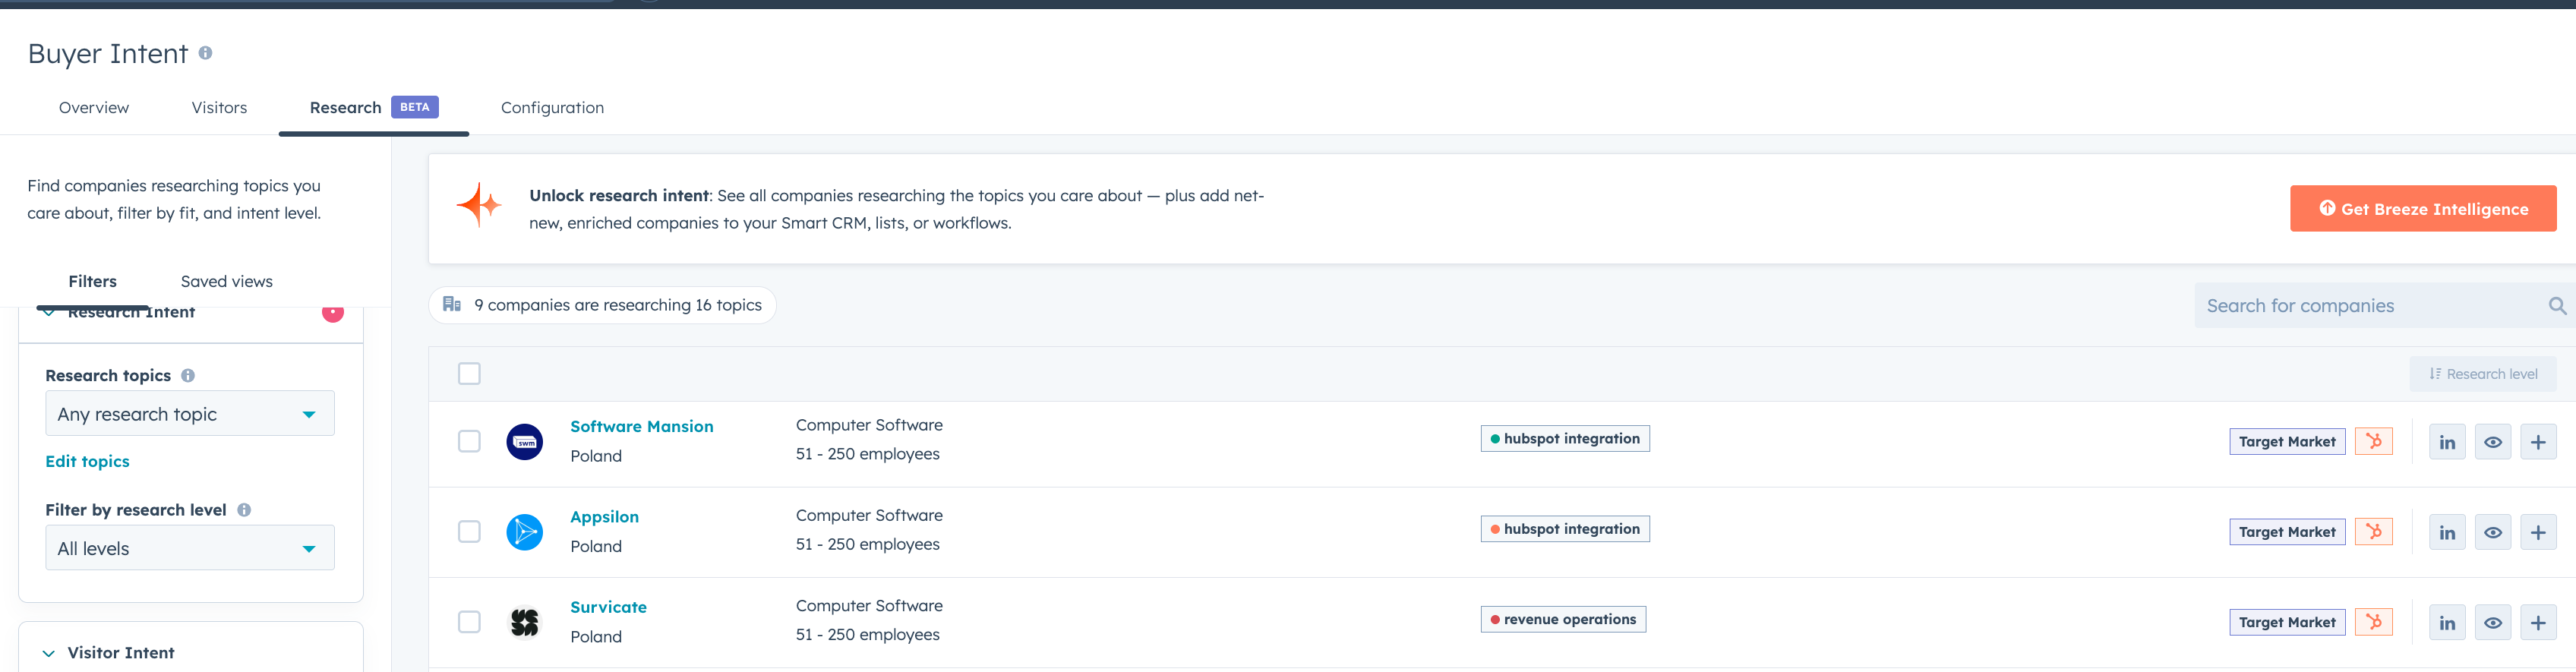This screenshot has width=2576, height=672.
Task: Tick the select-all checkbox in table header
Action: pos(469,373)
